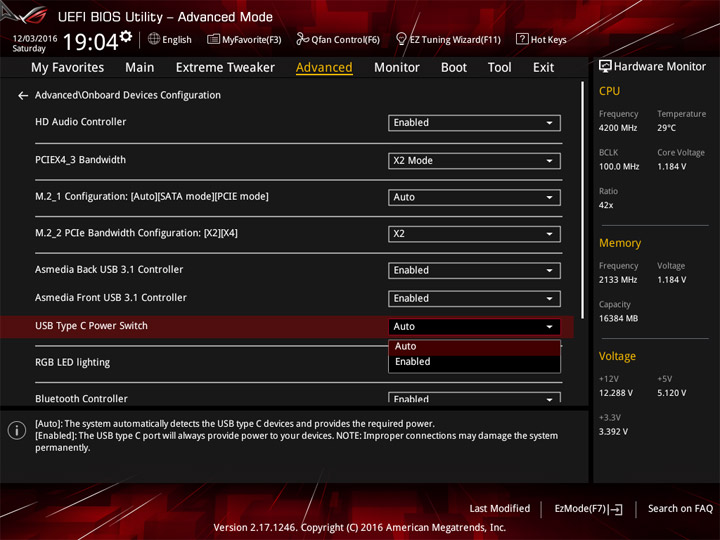
Task: Click the clock settings gear icon
Action: click(x=126, y=36)
